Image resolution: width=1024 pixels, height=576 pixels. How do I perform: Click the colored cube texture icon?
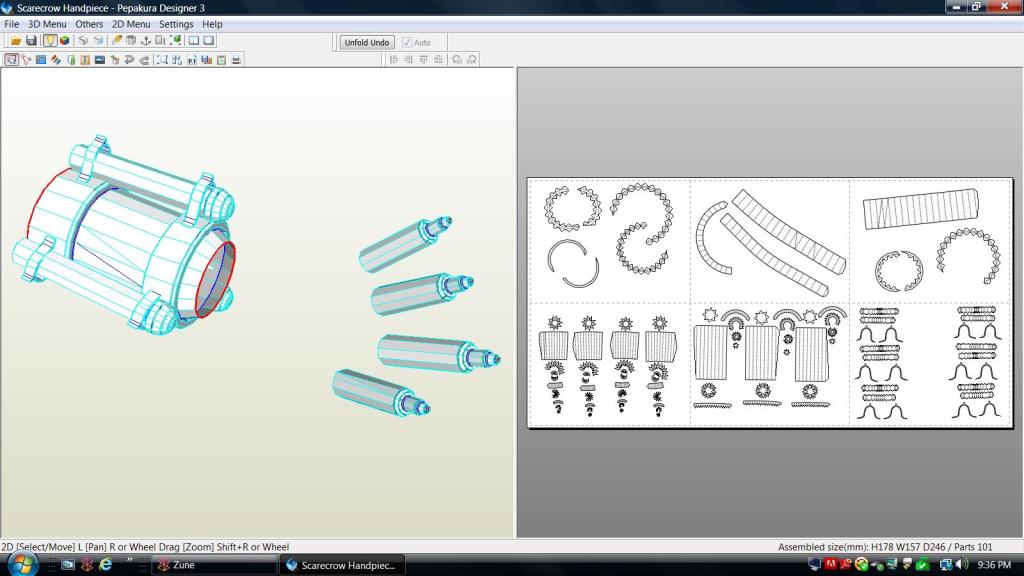pyautogui.click(x=65, y=40)
